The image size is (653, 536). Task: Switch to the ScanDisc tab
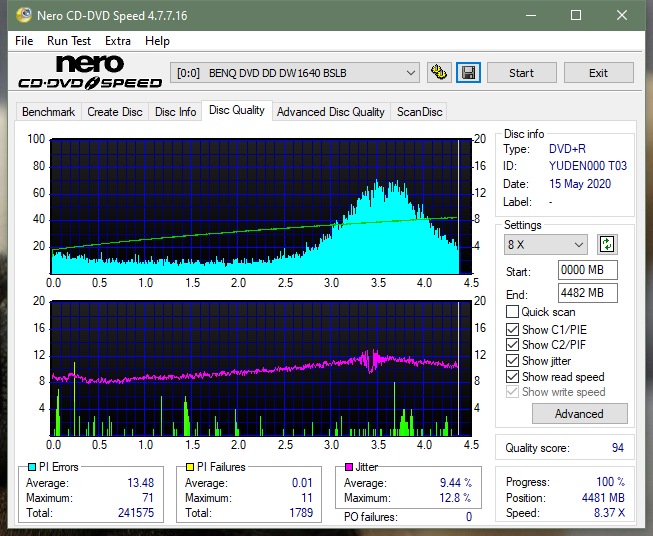coord(419,112)
